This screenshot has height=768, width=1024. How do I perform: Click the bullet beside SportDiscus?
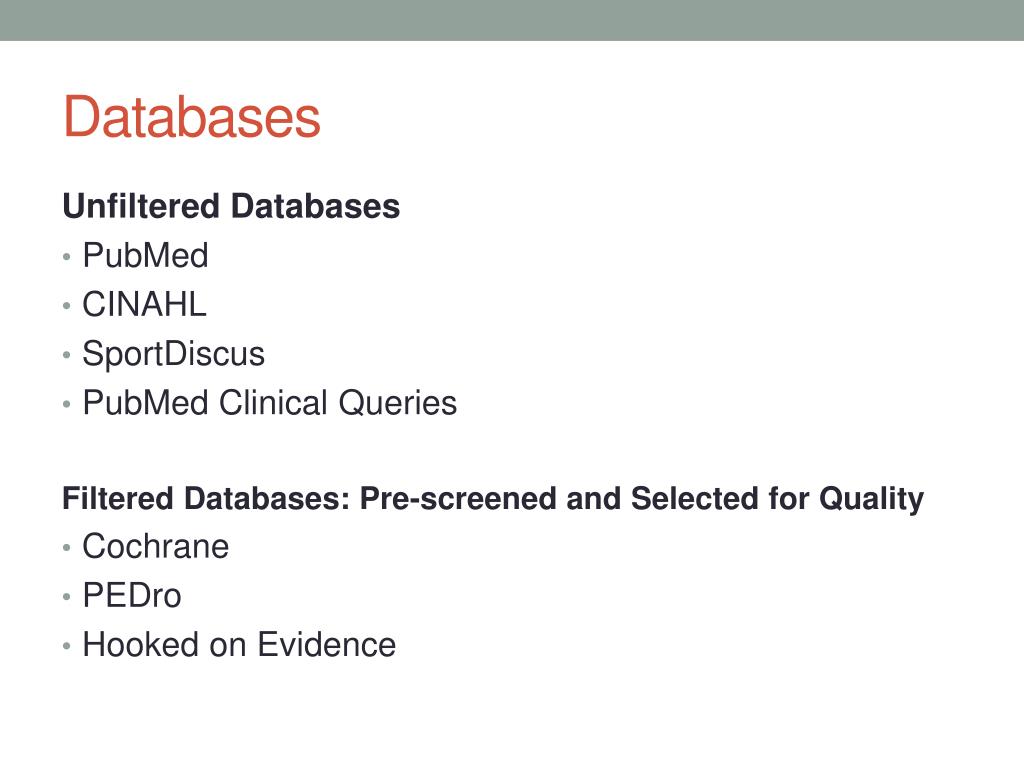[67, 355]
